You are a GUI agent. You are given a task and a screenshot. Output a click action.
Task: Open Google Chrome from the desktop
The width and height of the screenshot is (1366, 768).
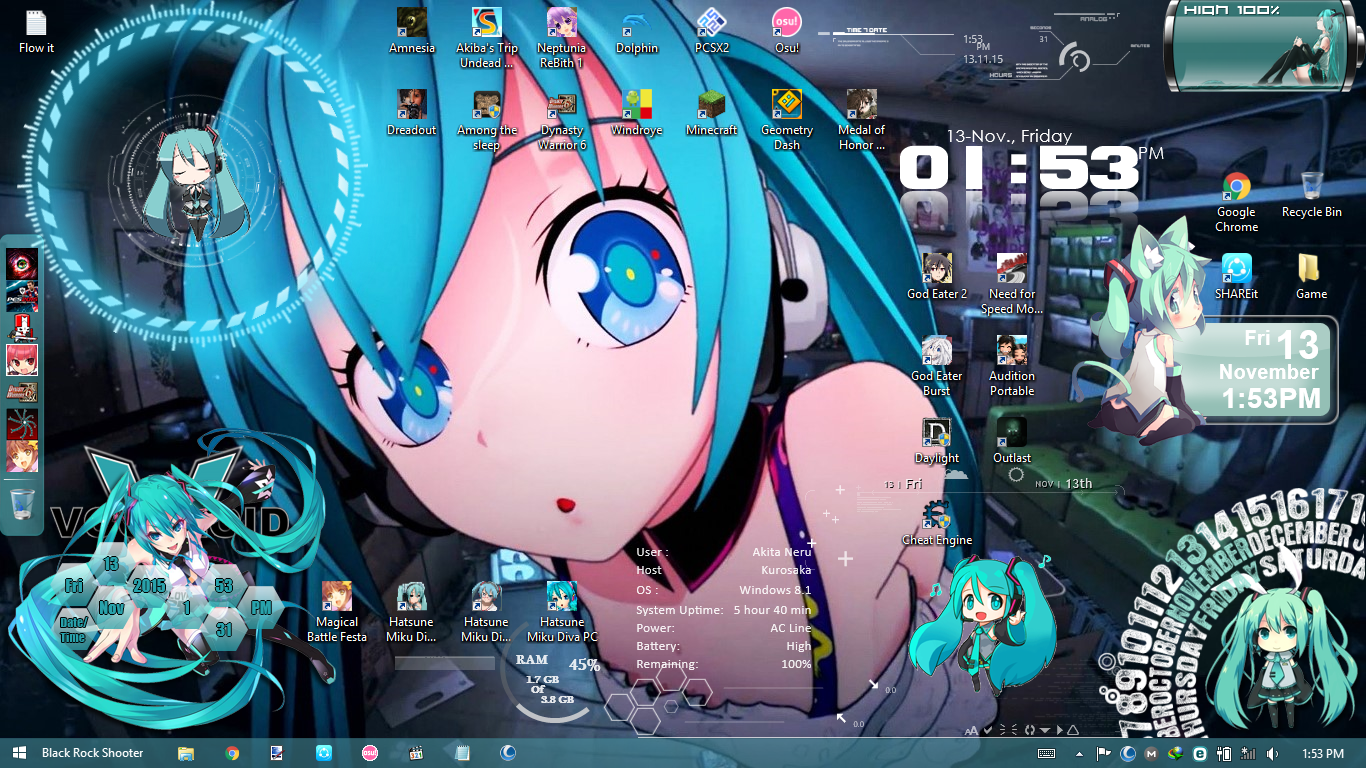[x=1237, y=202]
